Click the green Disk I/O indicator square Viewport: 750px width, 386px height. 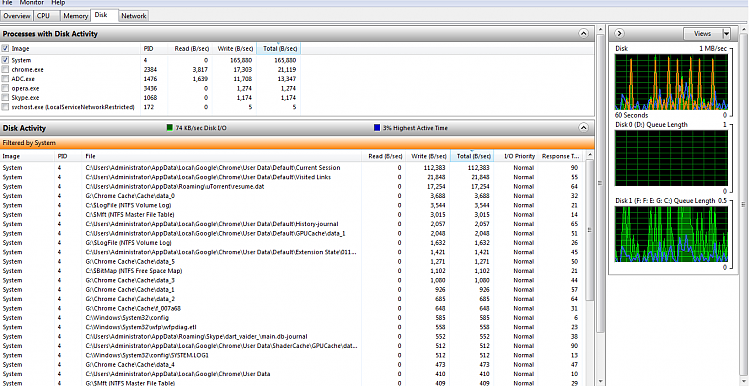(x=169, y=128)
